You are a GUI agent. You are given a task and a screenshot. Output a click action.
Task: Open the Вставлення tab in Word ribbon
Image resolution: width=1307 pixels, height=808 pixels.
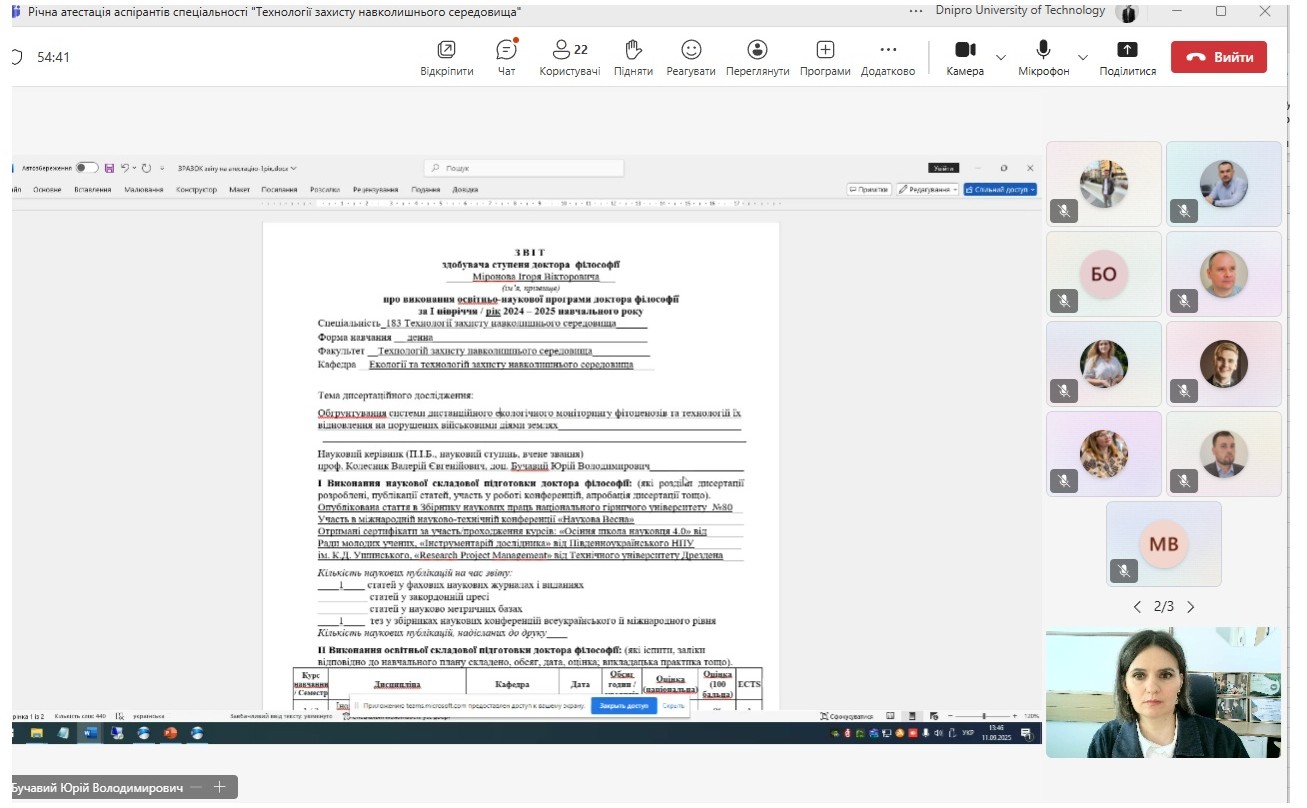tap(92, 189)
